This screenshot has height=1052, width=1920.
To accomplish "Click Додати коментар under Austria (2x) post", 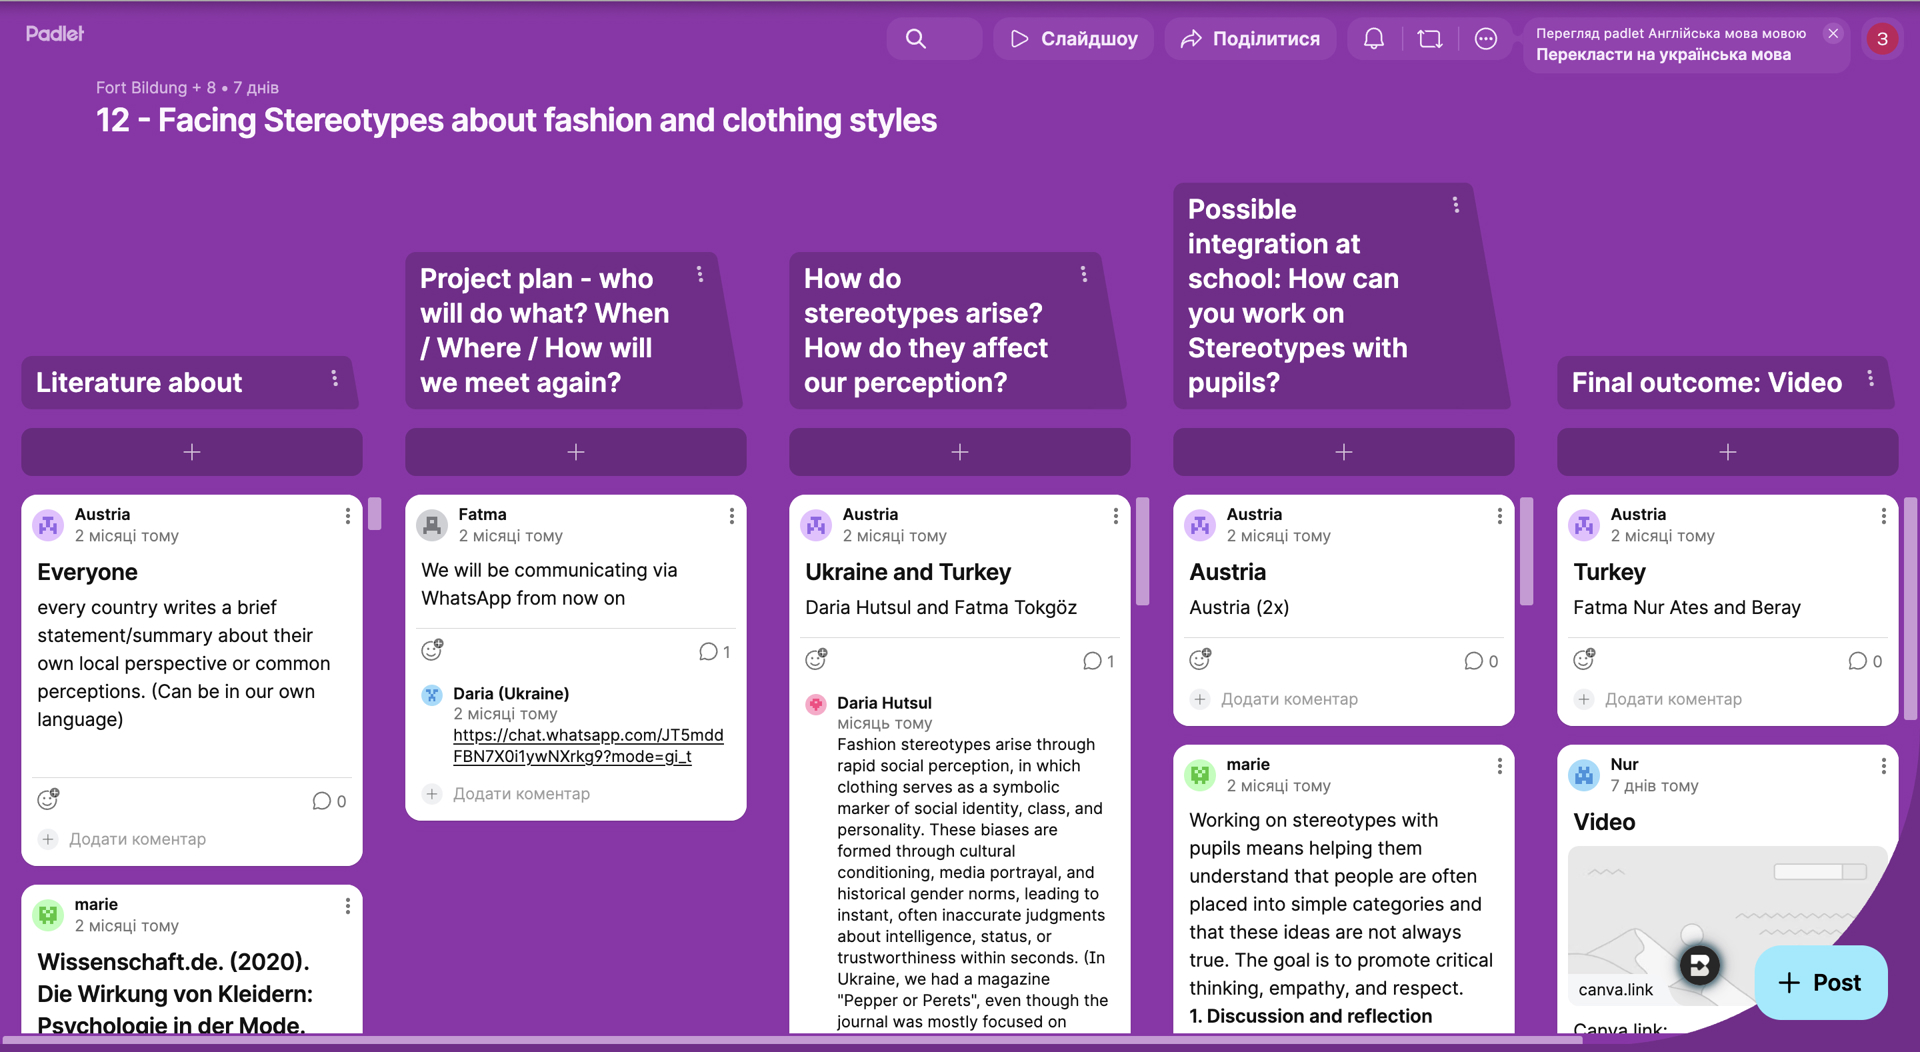I will [1289, 699].
